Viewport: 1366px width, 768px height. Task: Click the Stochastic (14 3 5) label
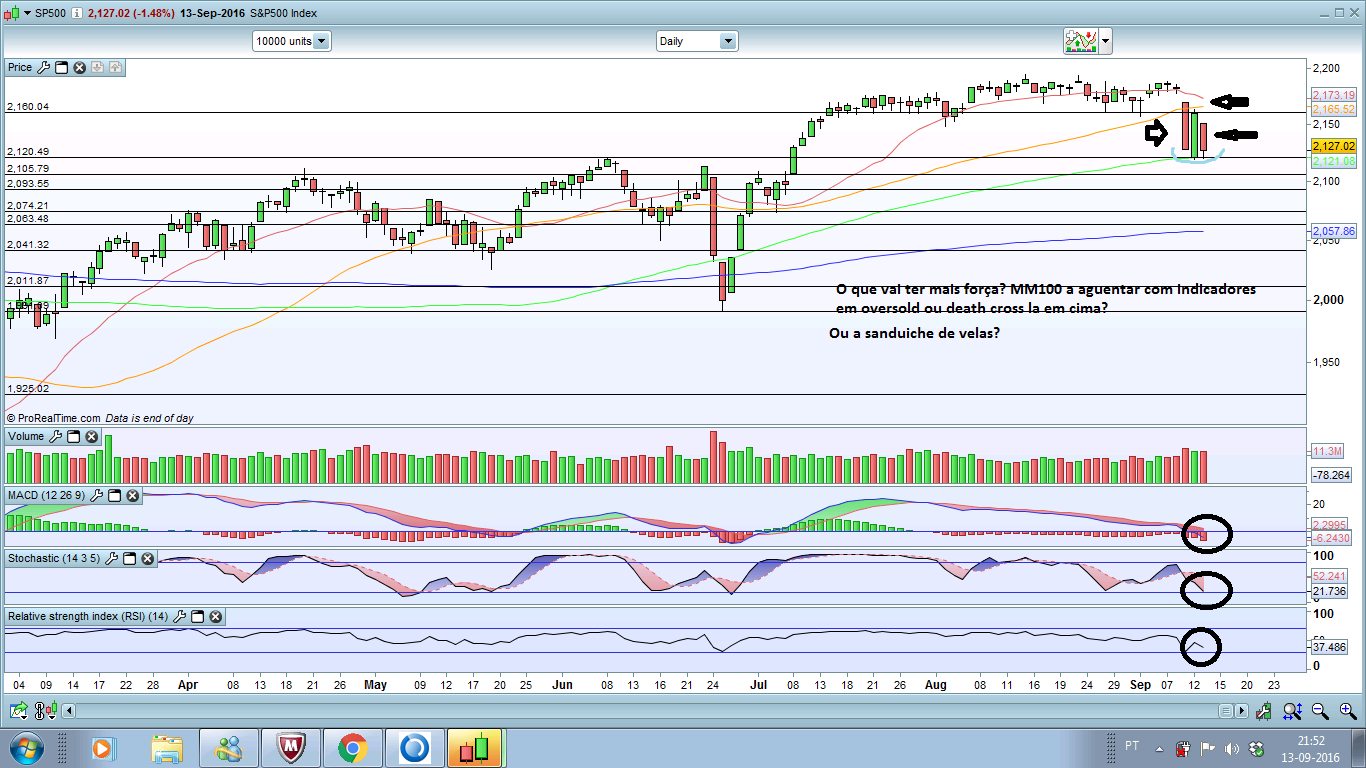(x=54, y=558)
